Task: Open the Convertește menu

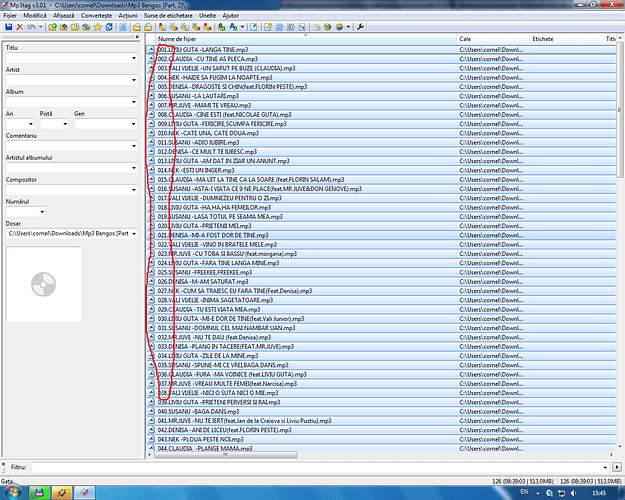Action: click(x=96, y=16)
